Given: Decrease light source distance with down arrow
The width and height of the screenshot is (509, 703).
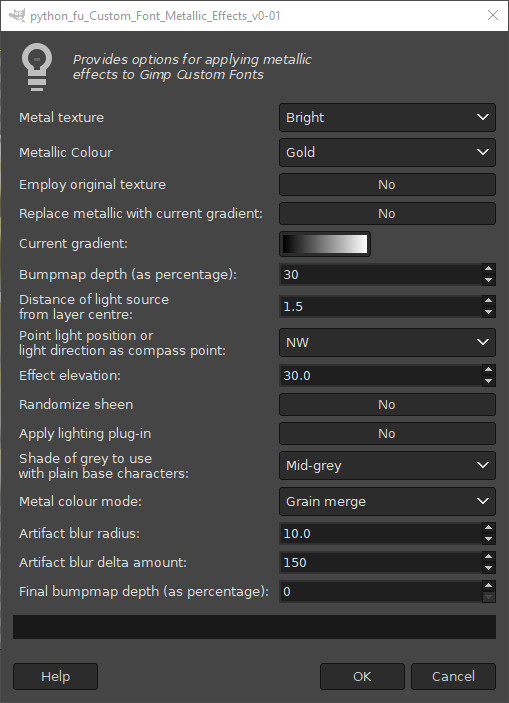Looking at the screenshot, I should click(x=488, y=312).
